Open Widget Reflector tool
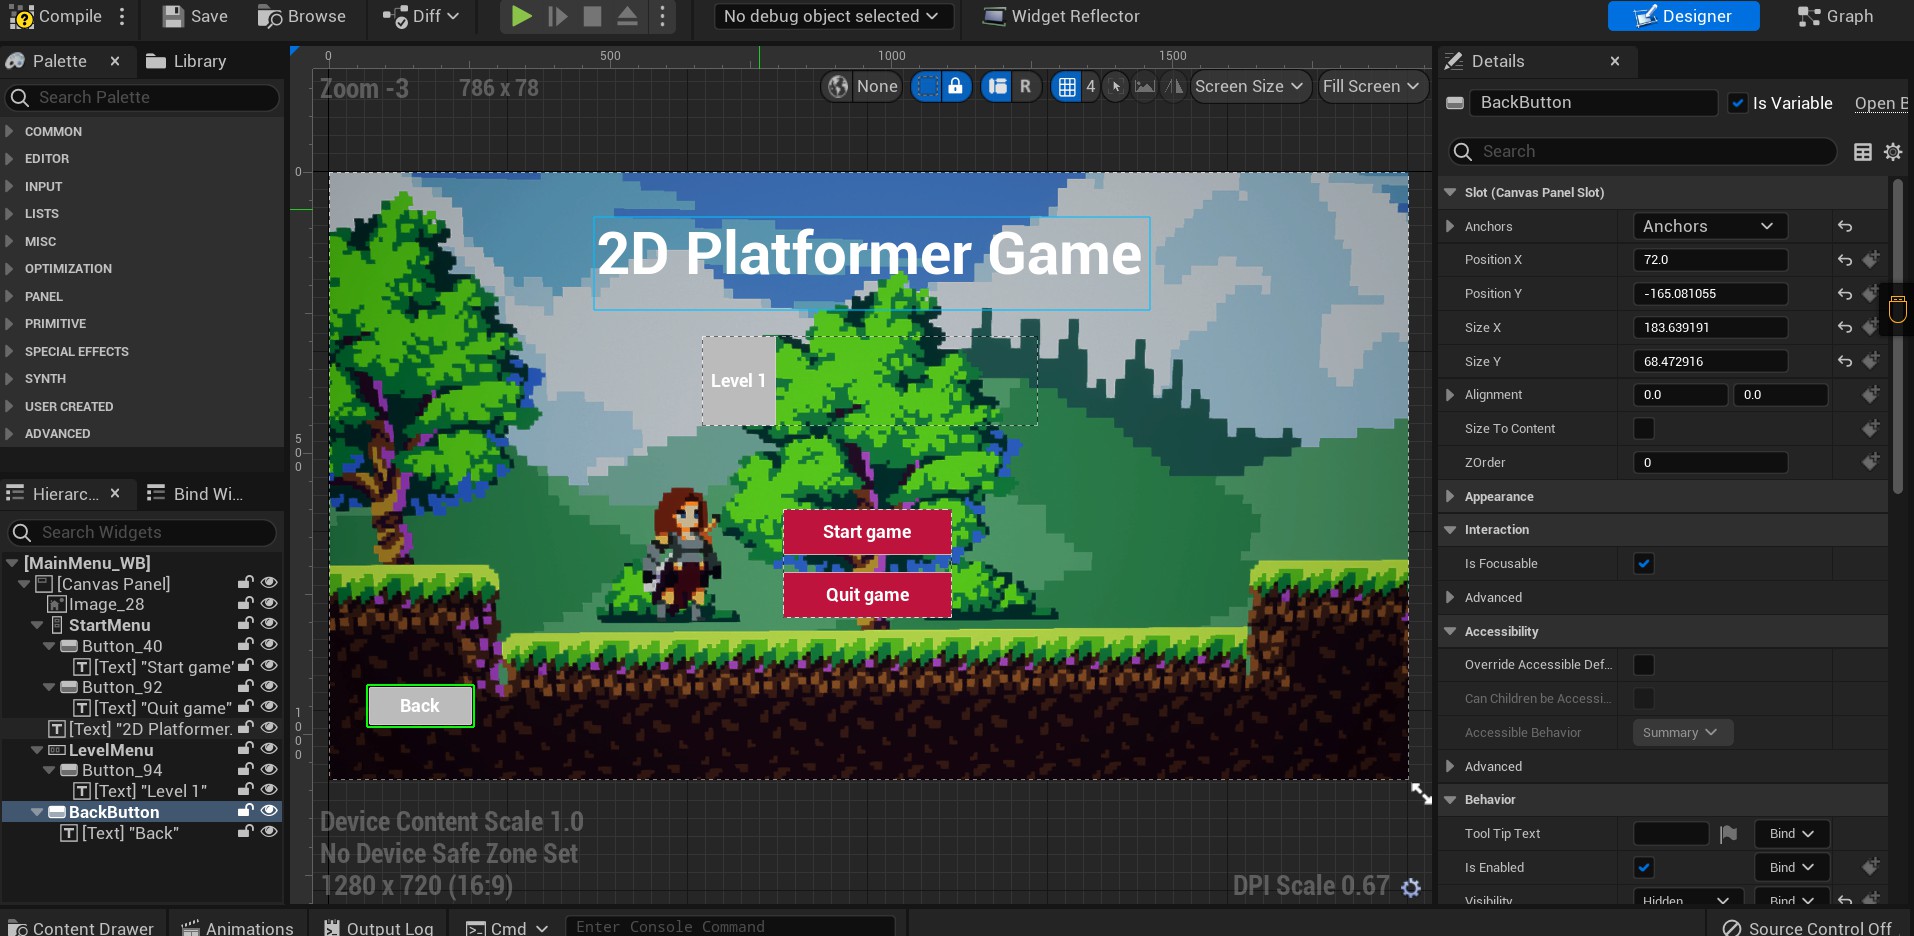1914x936 pixels. click(x=1061, y=16)
